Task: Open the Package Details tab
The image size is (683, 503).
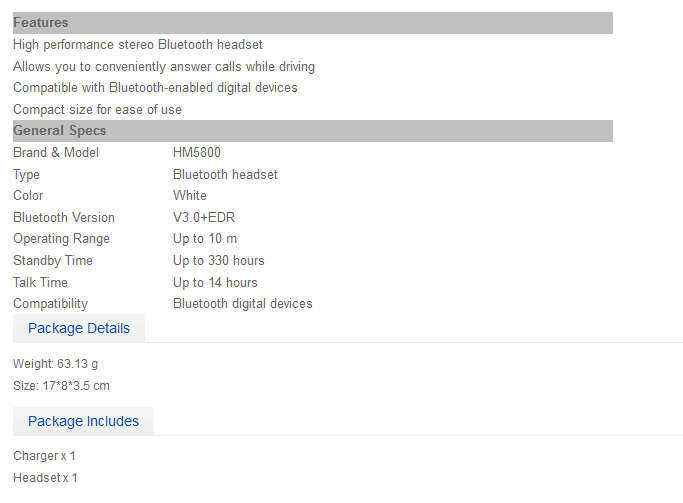Action: [79, 328]
